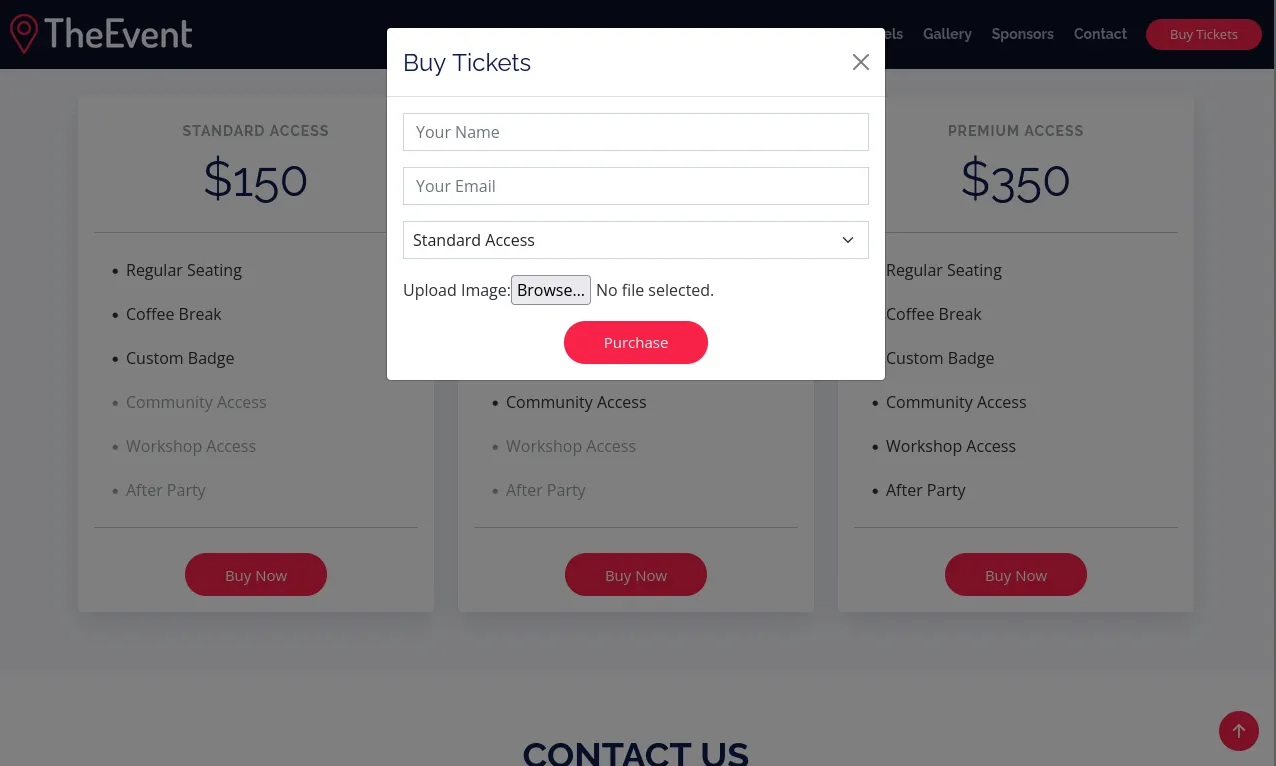Click Buy Now on the middle pricing card
Screen dimensions: 1276x766
click(x=635, y=575)
